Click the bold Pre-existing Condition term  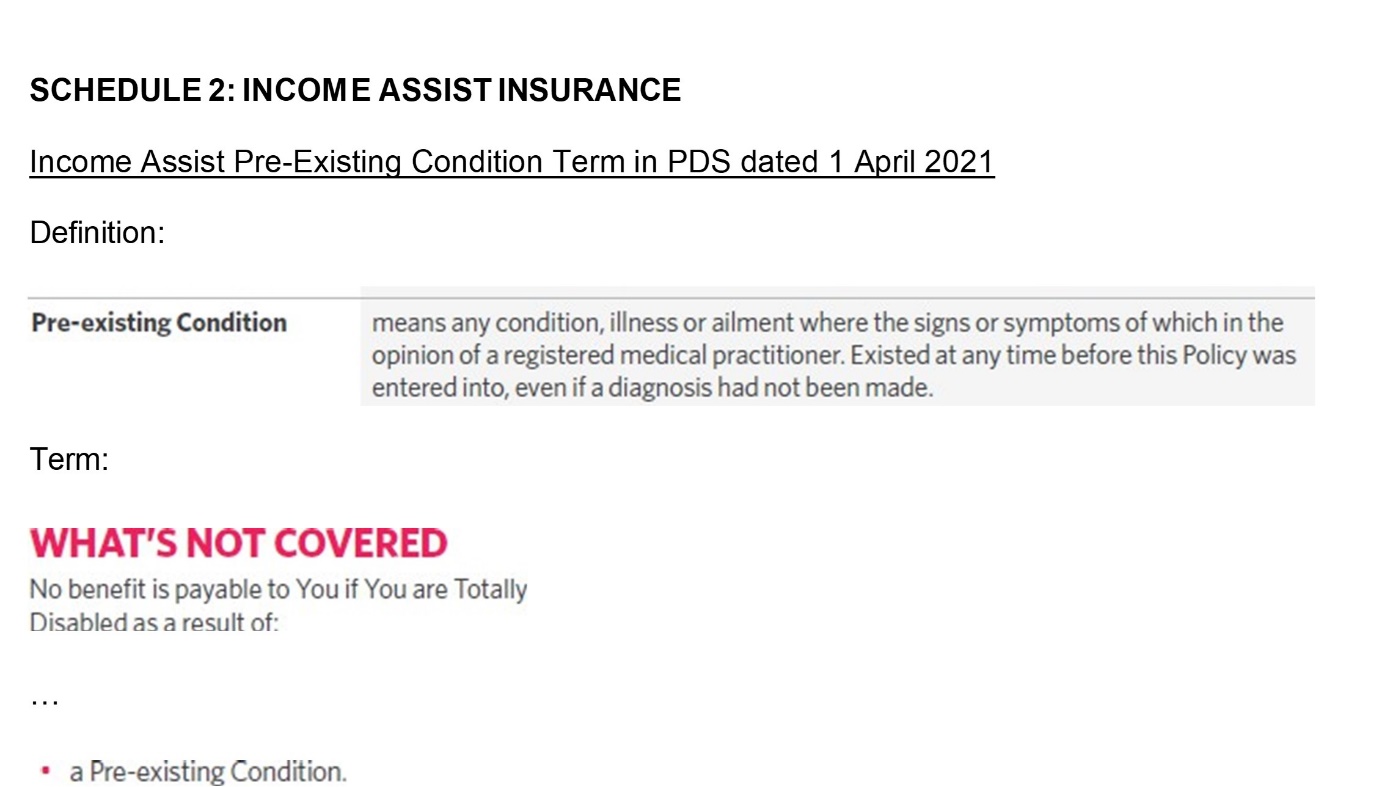click(x=159, y=322)
